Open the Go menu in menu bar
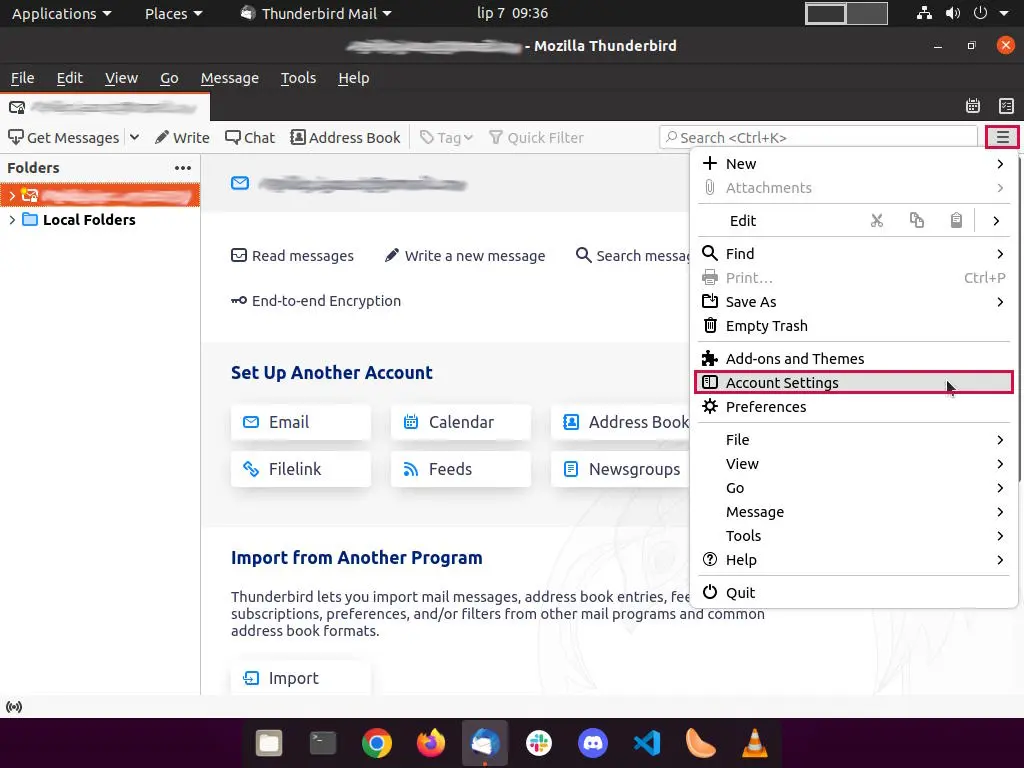 click(169, 78)
